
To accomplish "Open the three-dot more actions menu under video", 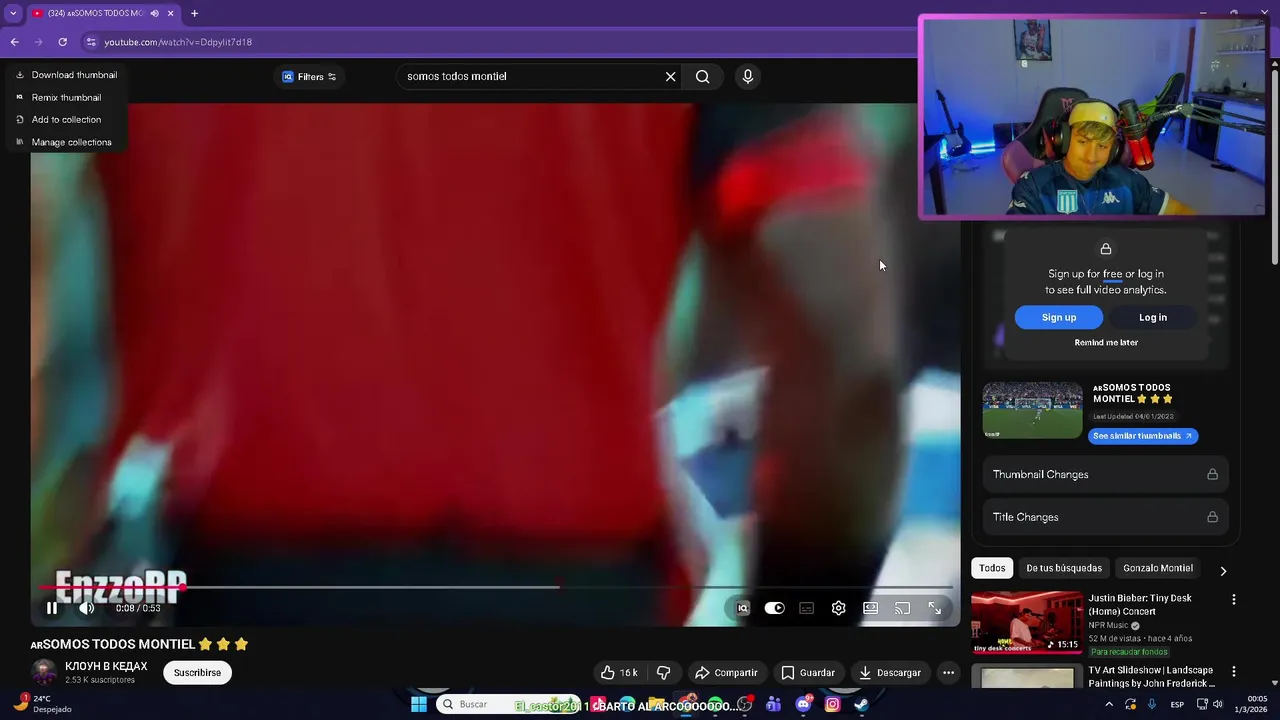I will pyautogui.click(x=948, y=673).
